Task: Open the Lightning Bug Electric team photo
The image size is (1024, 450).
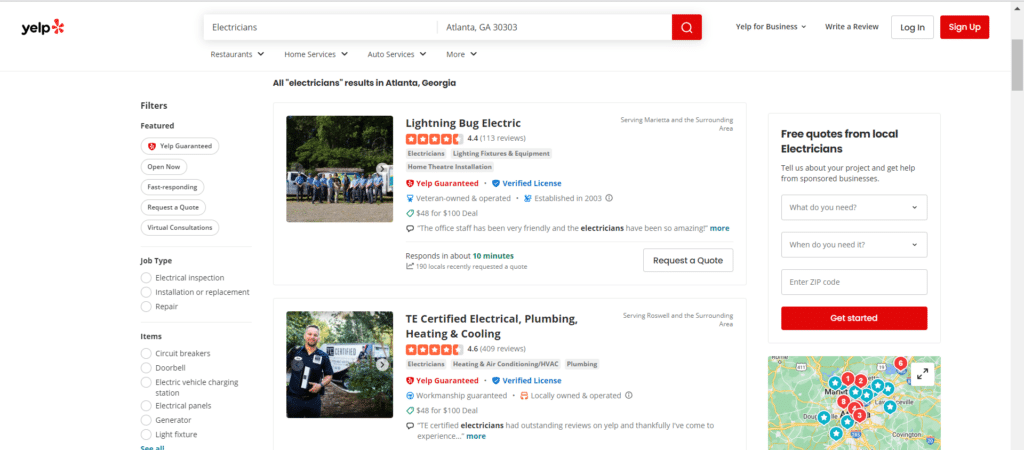Action: pyautogui.click(x=340, y=169)
